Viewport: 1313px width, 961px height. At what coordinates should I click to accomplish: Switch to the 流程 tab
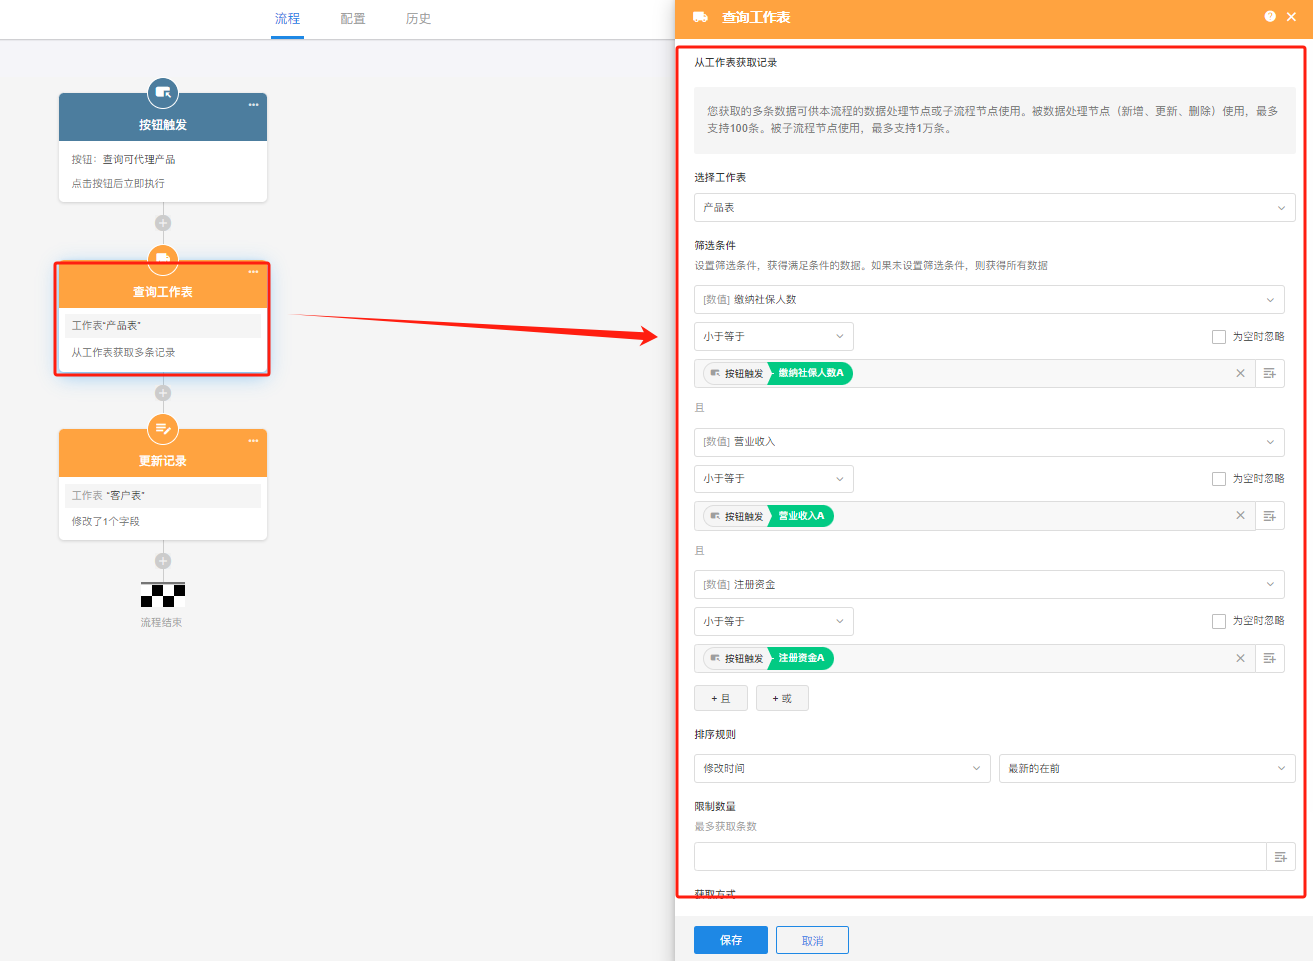[287, 19]
